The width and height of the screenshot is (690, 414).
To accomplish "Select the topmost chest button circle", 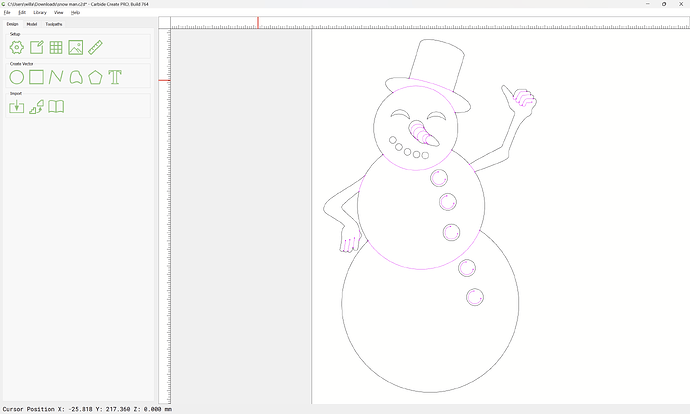I will pos(439,178).
